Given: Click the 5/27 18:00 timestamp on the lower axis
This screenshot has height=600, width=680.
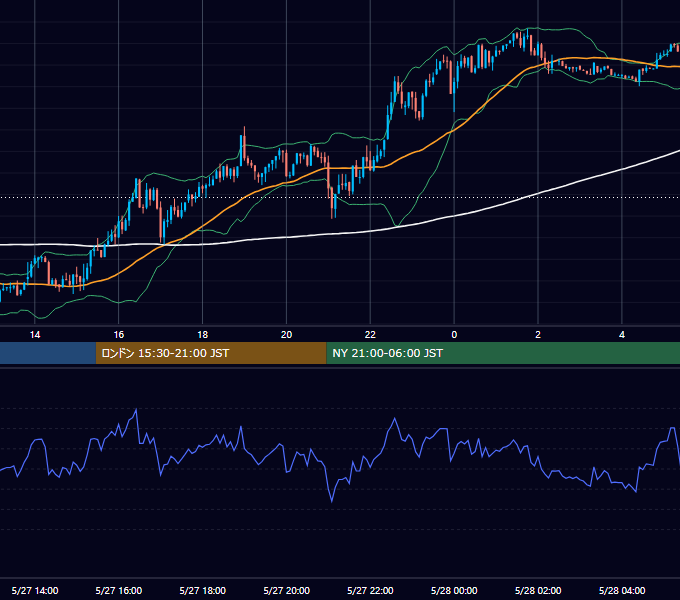Looking at the screenshot, I should click(203, 590).
